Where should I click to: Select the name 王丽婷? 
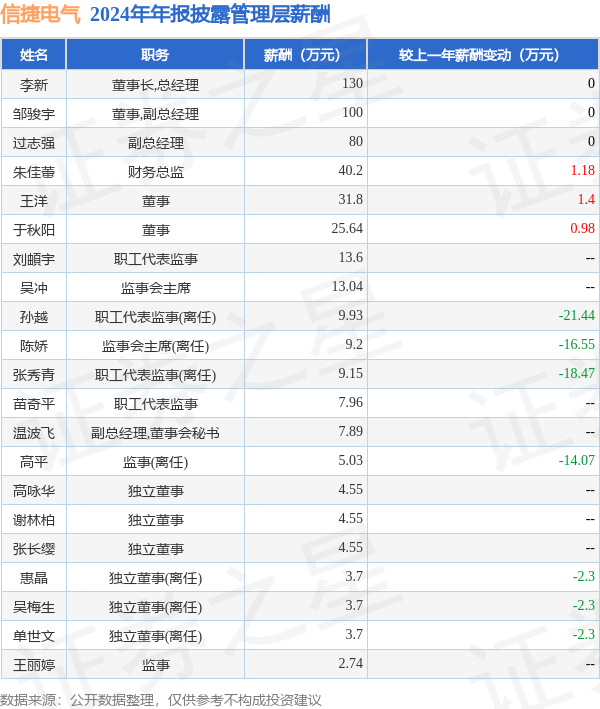point(34,664)
